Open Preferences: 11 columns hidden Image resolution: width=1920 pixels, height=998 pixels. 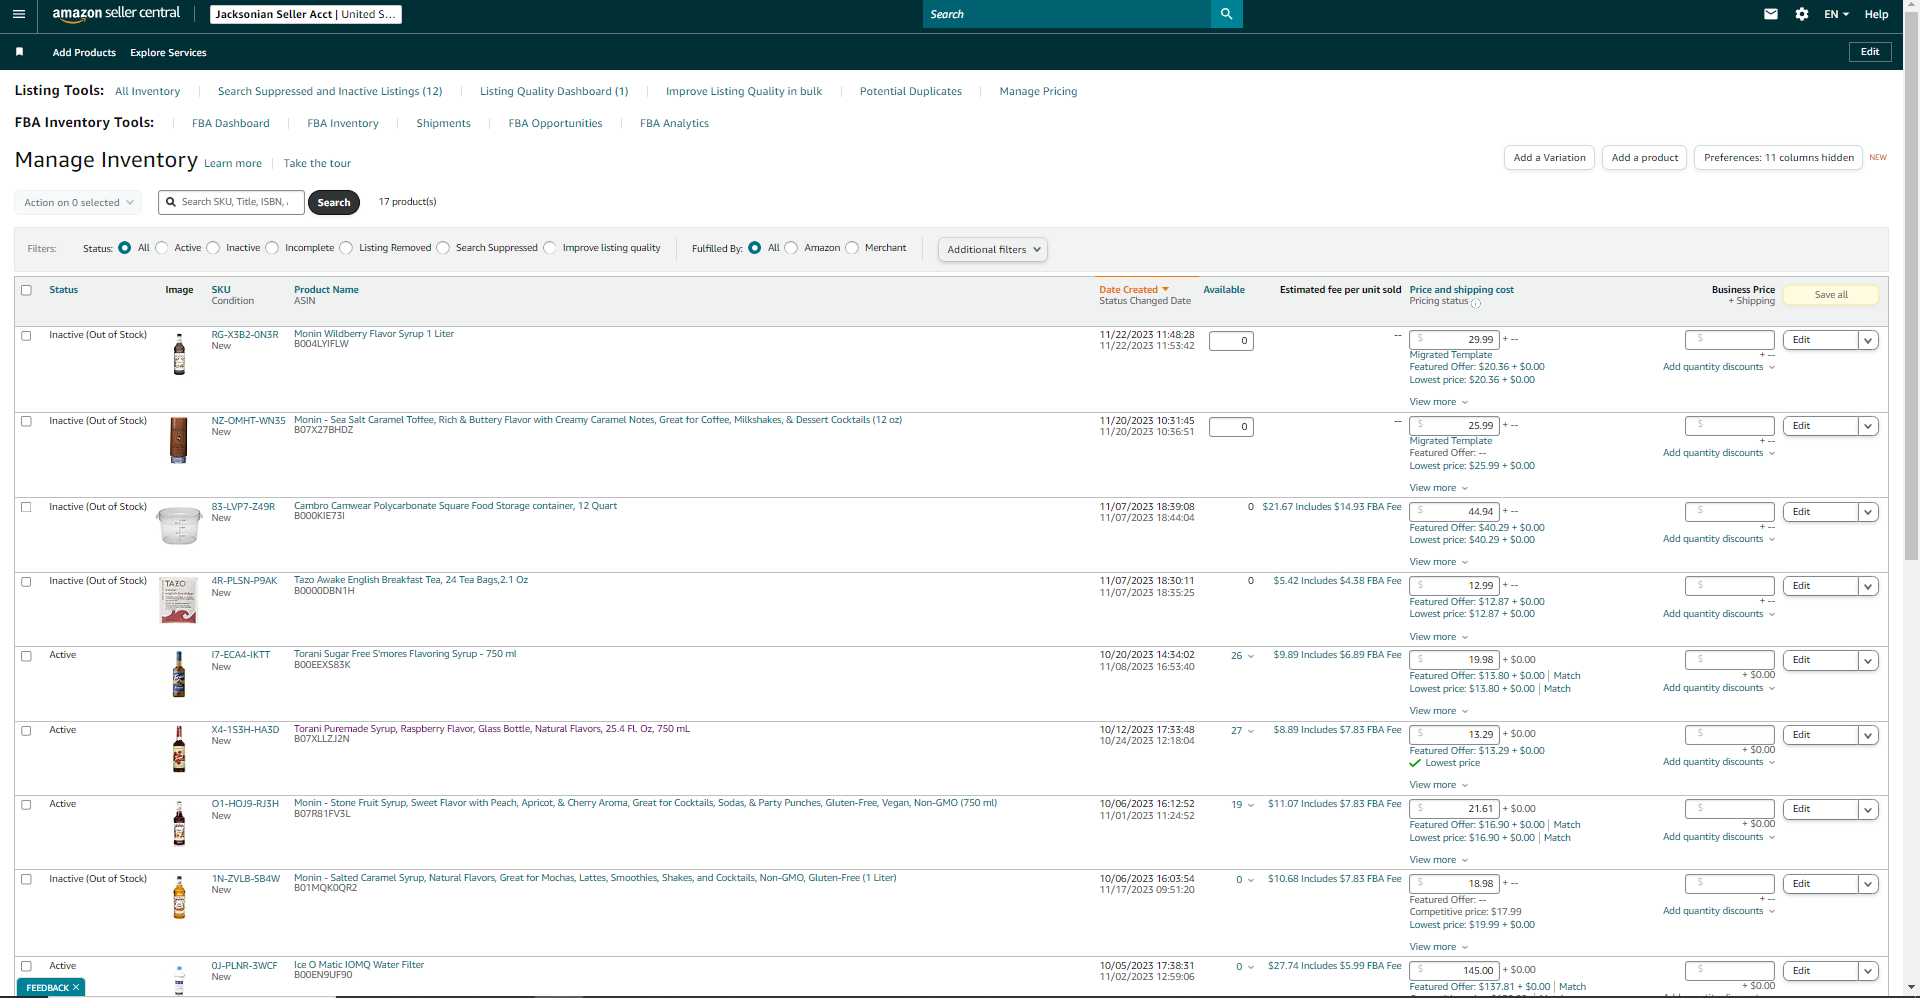[x=1778, y=158]
